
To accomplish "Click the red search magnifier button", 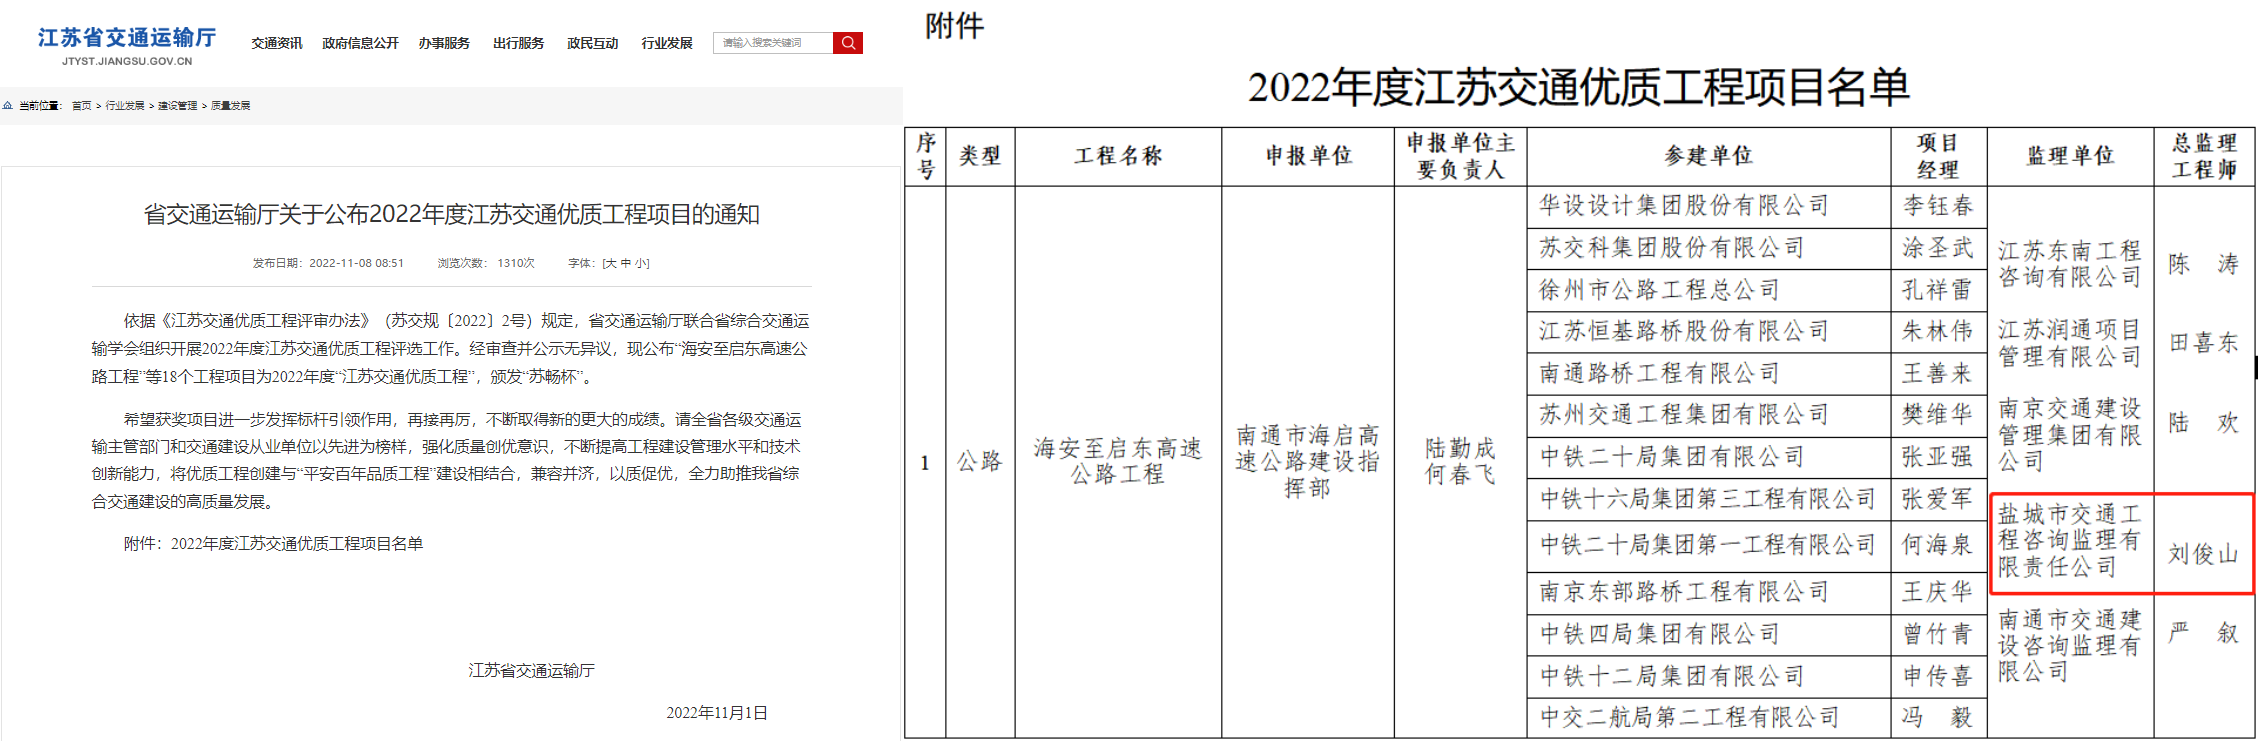I will pos(847,43).
